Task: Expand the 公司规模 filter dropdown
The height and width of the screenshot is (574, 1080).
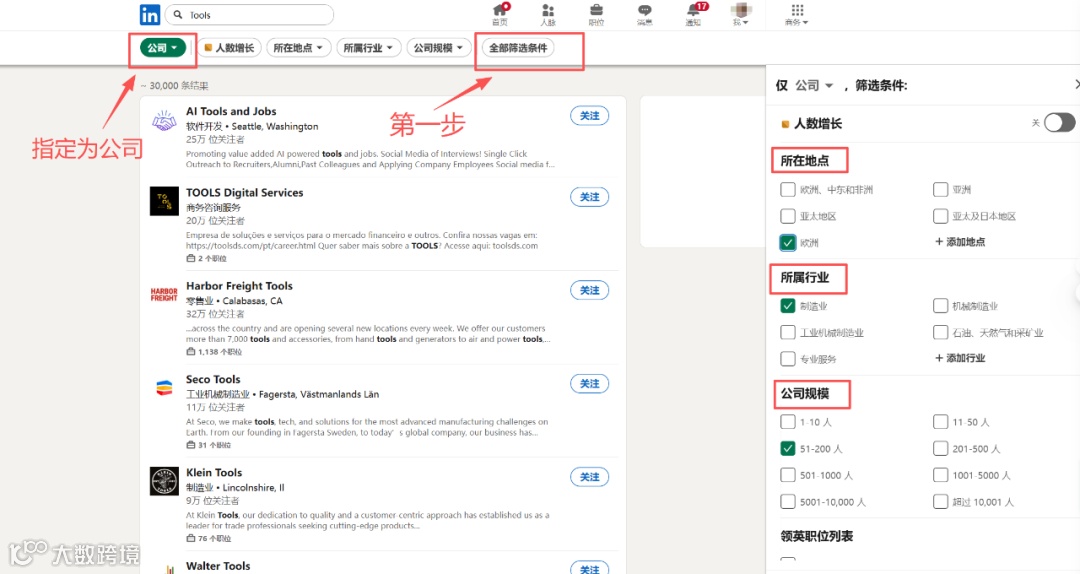Action: point(439,48)
